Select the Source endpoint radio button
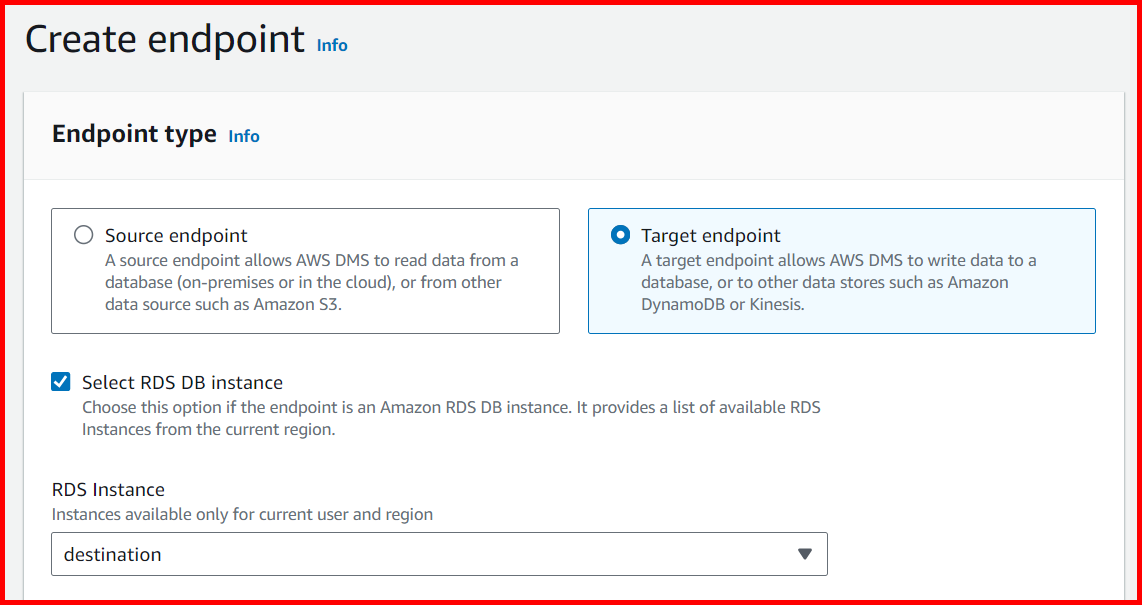1142x605 pixels. tap(84, 234)
